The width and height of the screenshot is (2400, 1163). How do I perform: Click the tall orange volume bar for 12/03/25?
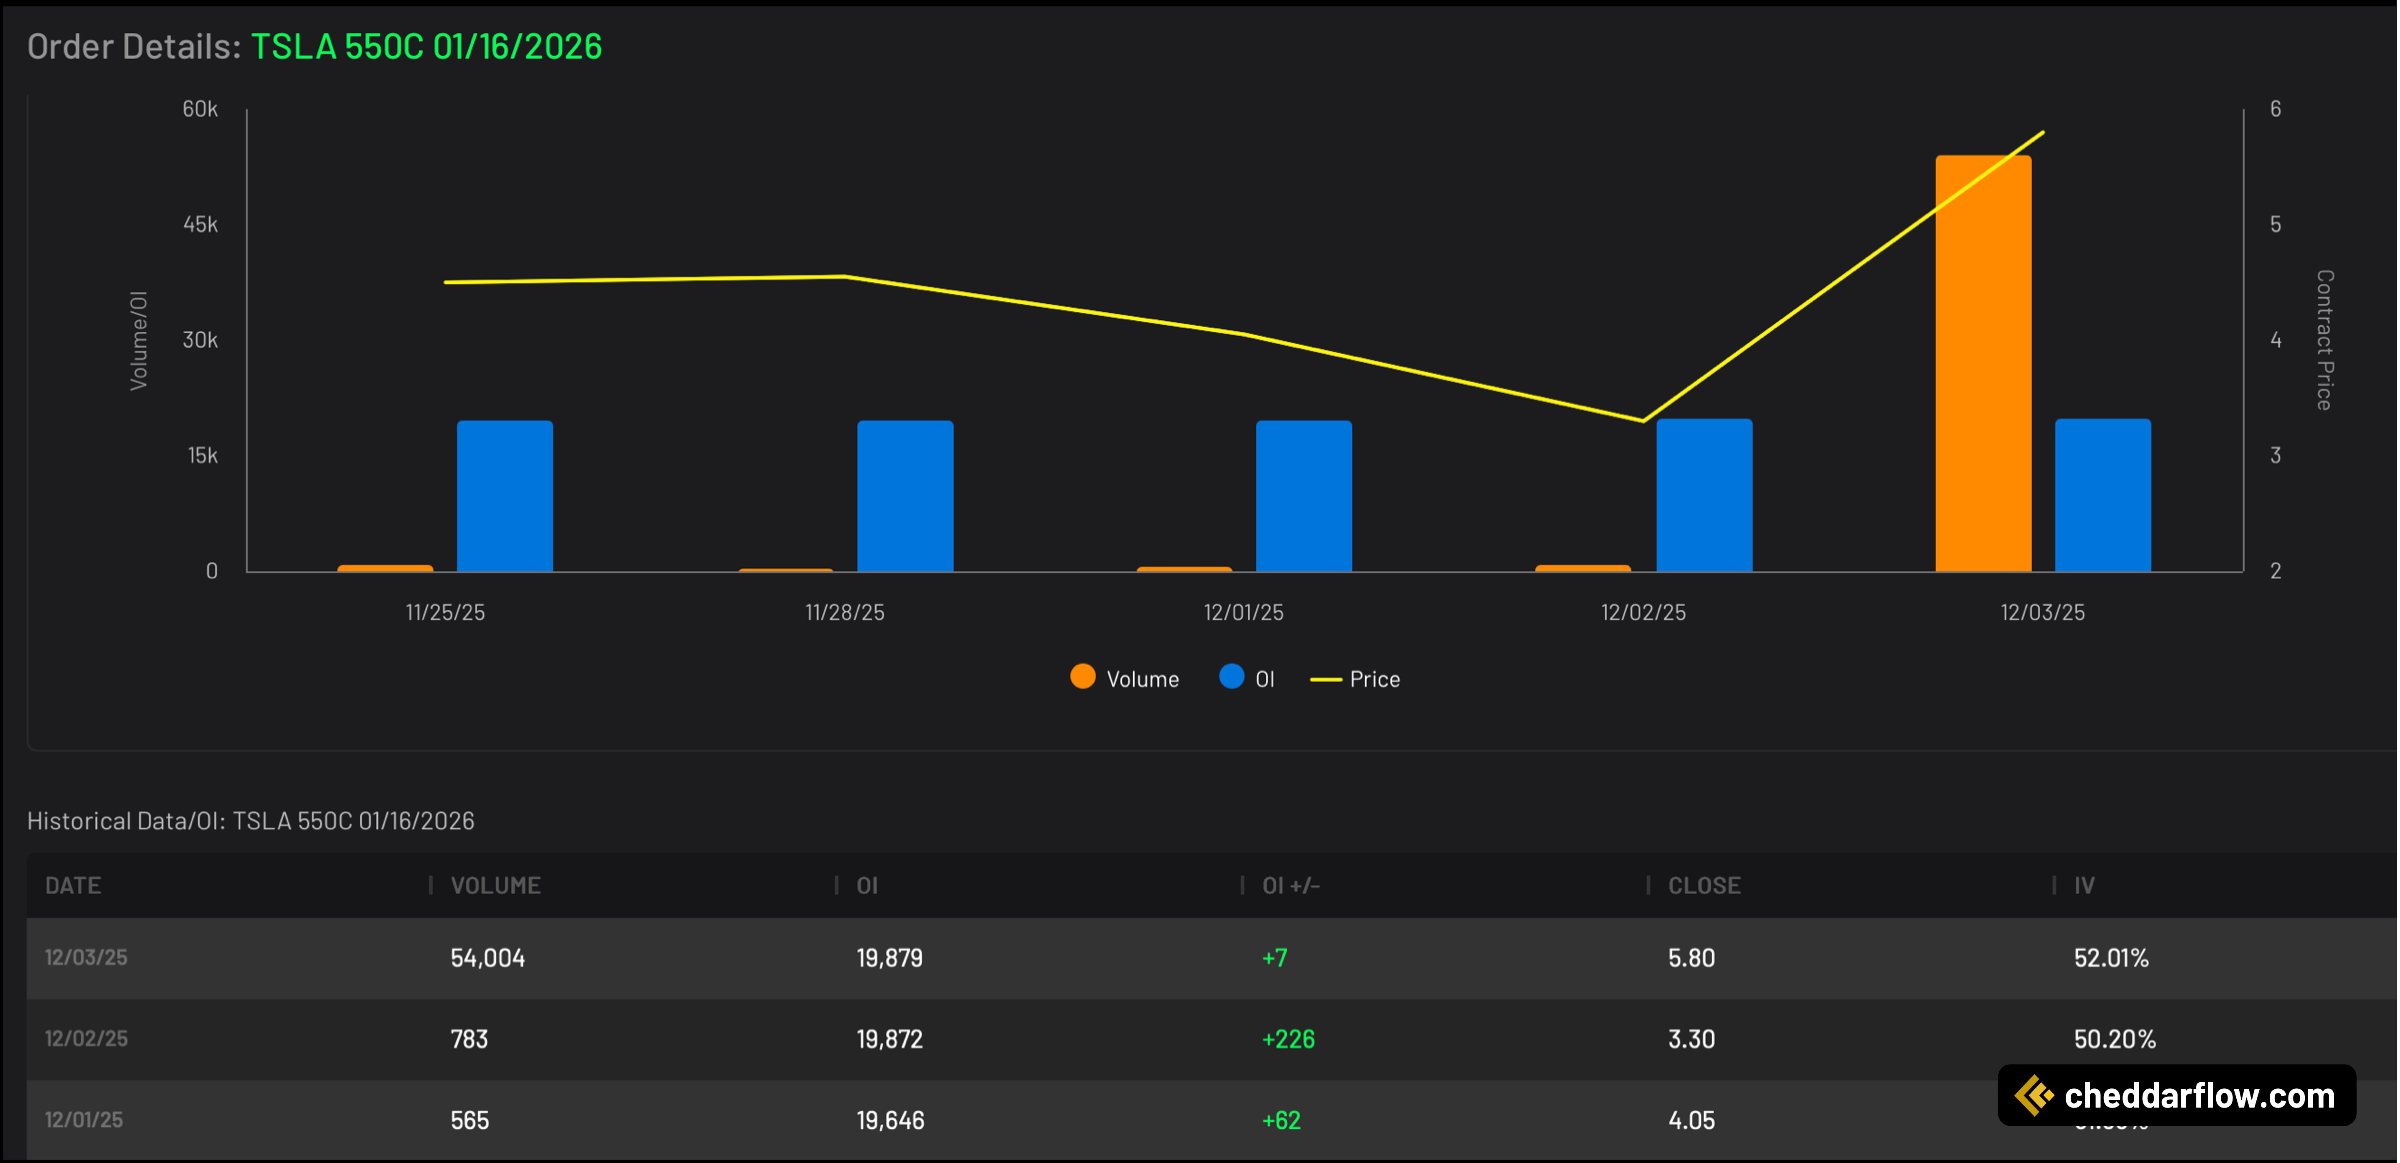pos(1983,364)
